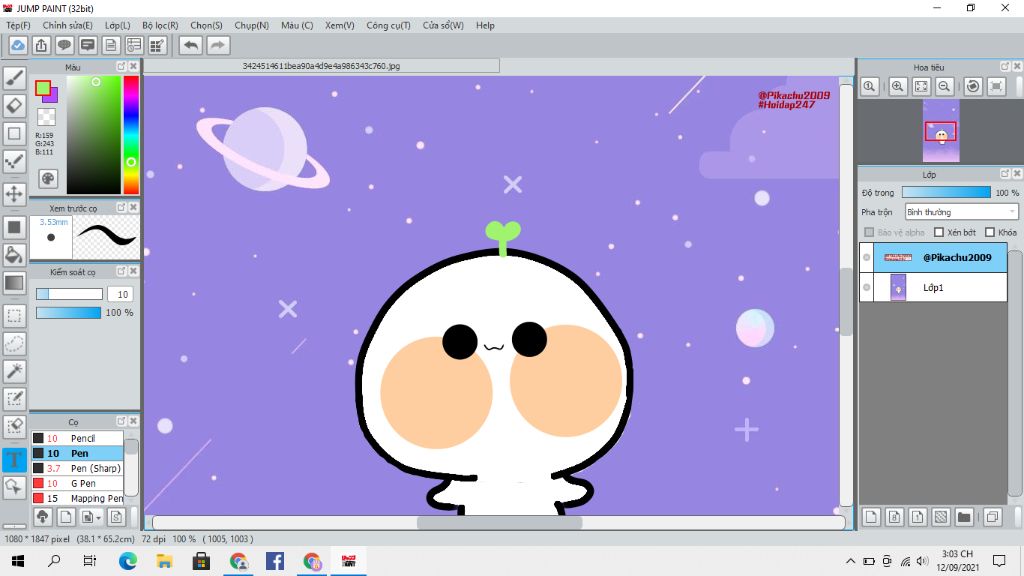Click the hue spectrum bar
This screenshot has height=576, width=1024.
[131, 135]
